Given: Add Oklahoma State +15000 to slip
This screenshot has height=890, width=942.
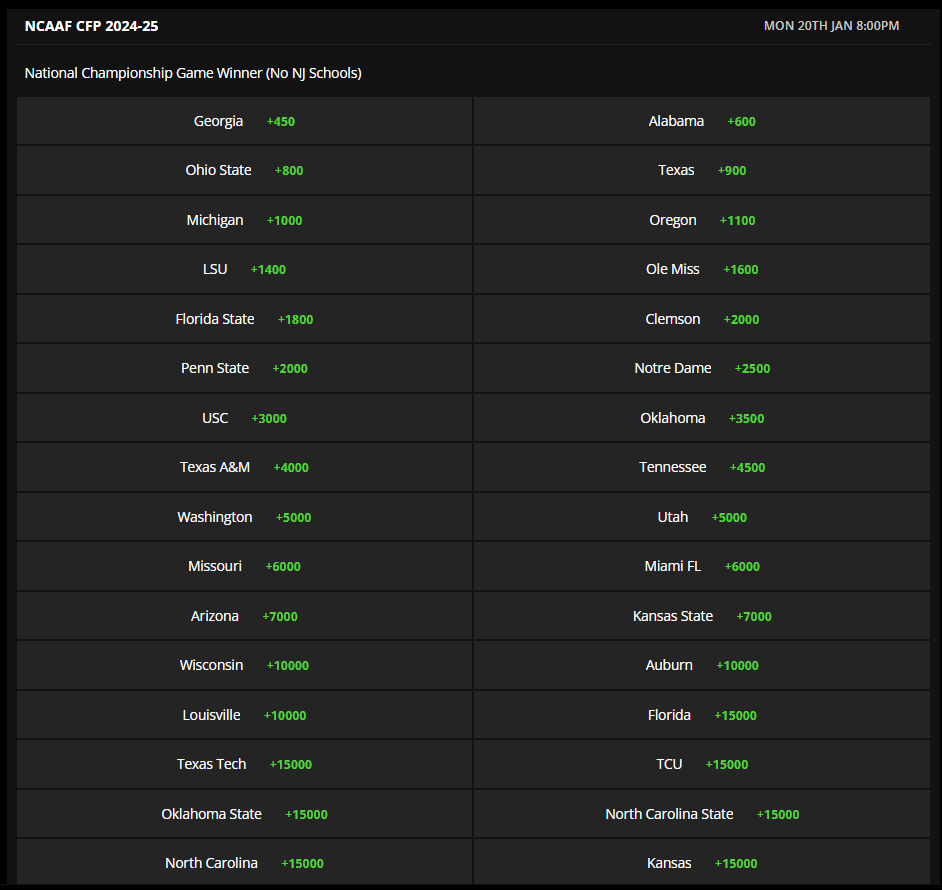Looking at the screenshot, I should pyautogui.click(x=245, y=814).
